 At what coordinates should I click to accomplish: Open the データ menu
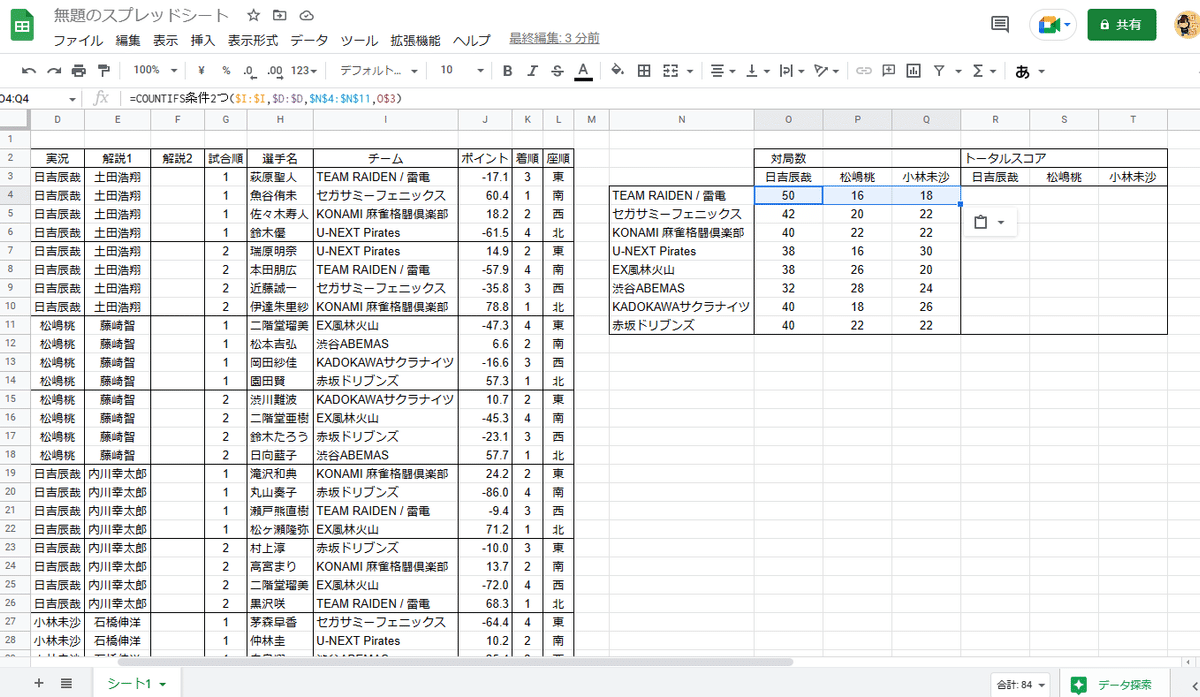(x=309, y=41)
